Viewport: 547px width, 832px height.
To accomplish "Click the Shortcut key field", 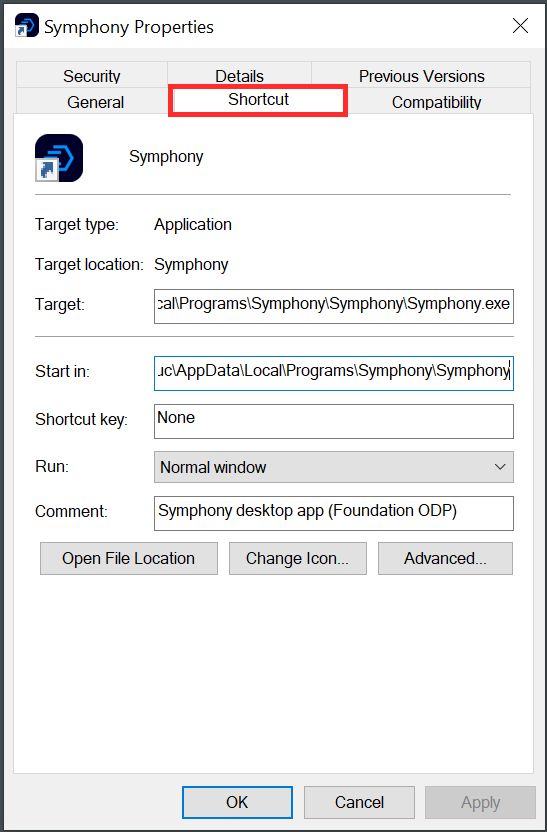I will click(x=334, y=421).
